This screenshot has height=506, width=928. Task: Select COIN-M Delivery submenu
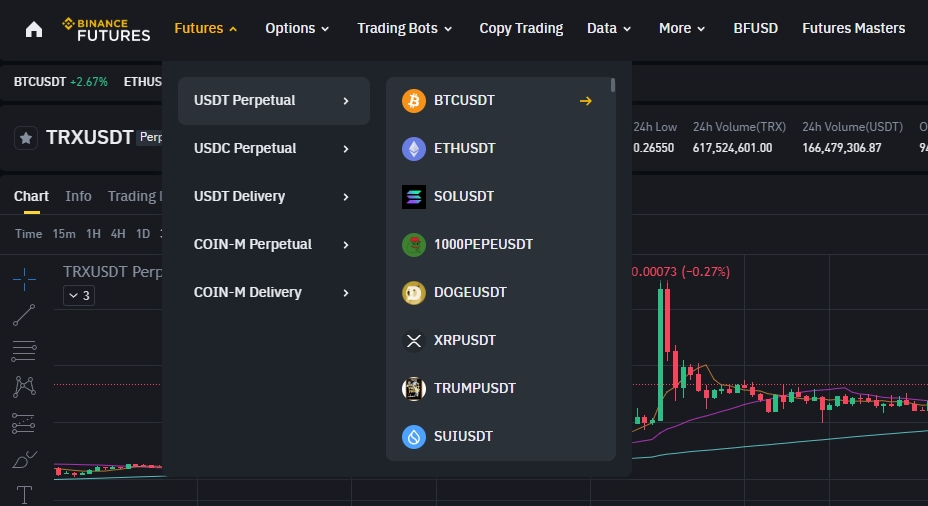coord(274,292)
